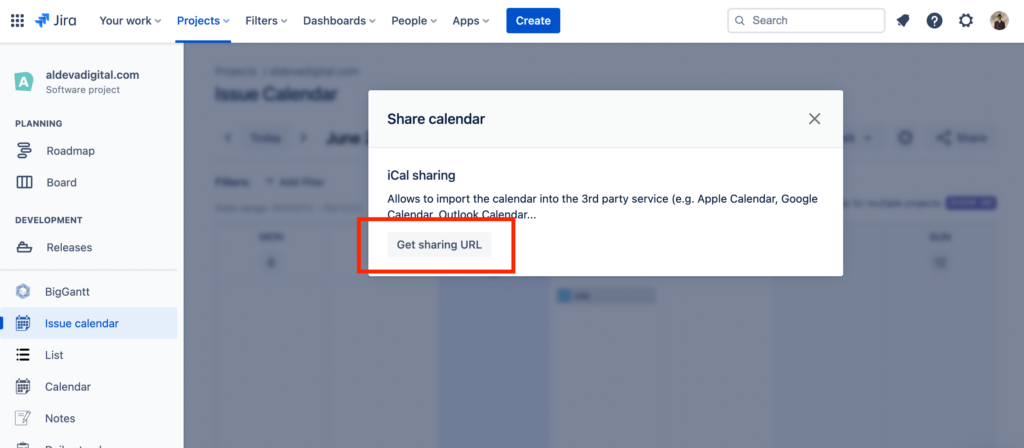This screenshot has height=448, width=1024.
Task: Click the Get sharing URL button
Action: coord(439,245)
